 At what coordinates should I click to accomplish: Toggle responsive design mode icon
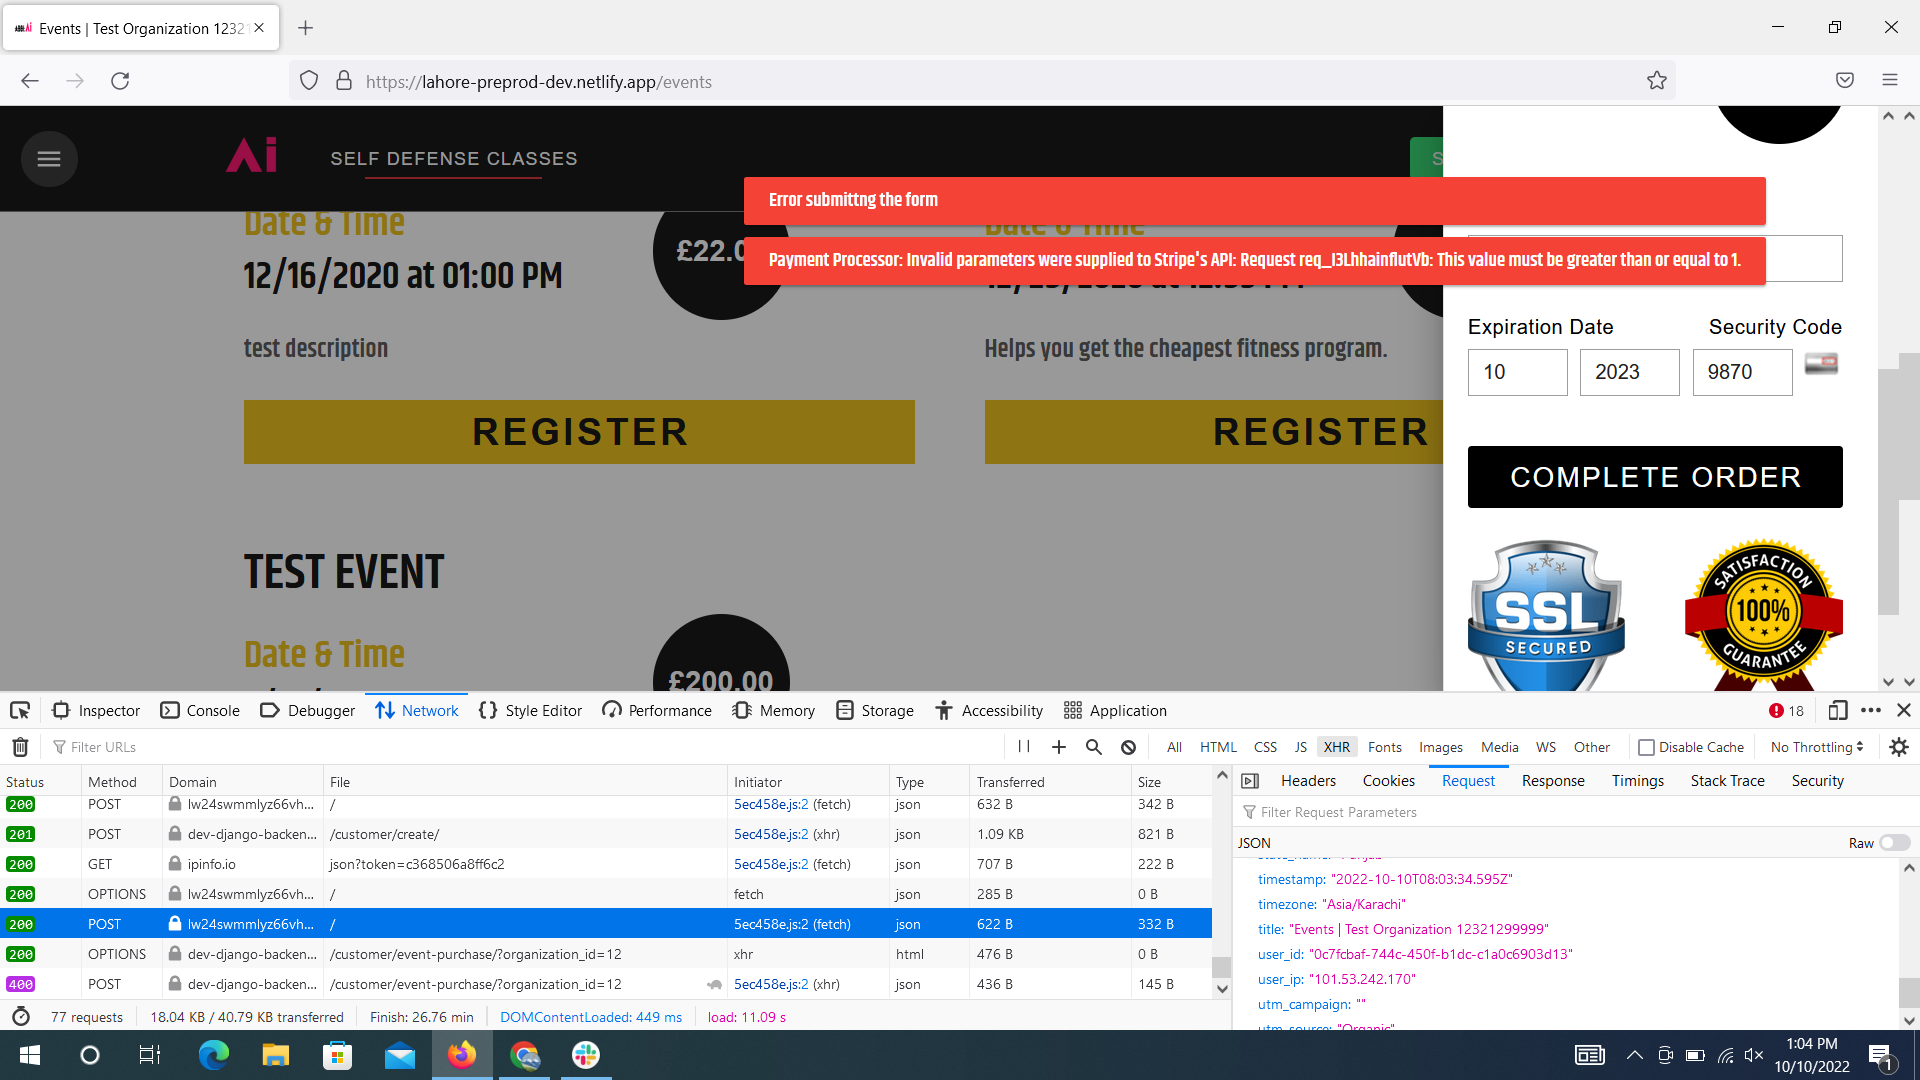pos(1837,710)
